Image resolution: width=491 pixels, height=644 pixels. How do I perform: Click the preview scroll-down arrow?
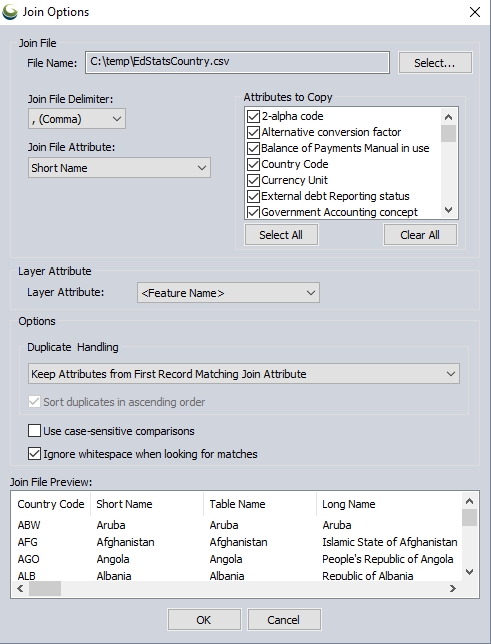tap(470, 572)
